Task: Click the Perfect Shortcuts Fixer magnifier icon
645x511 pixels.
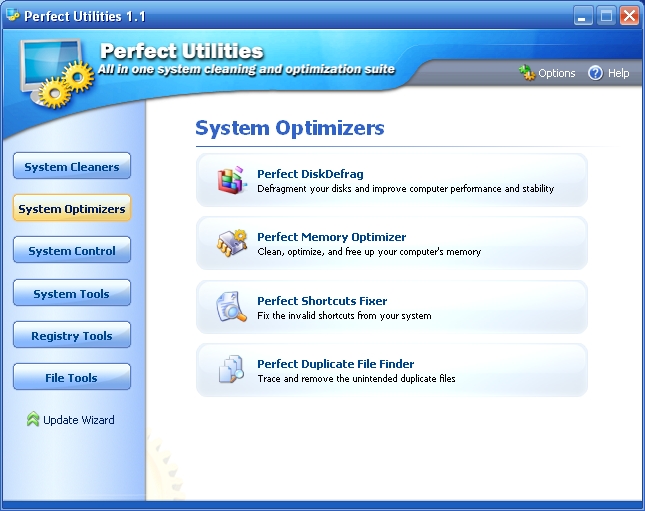Action: click(231, 307)
